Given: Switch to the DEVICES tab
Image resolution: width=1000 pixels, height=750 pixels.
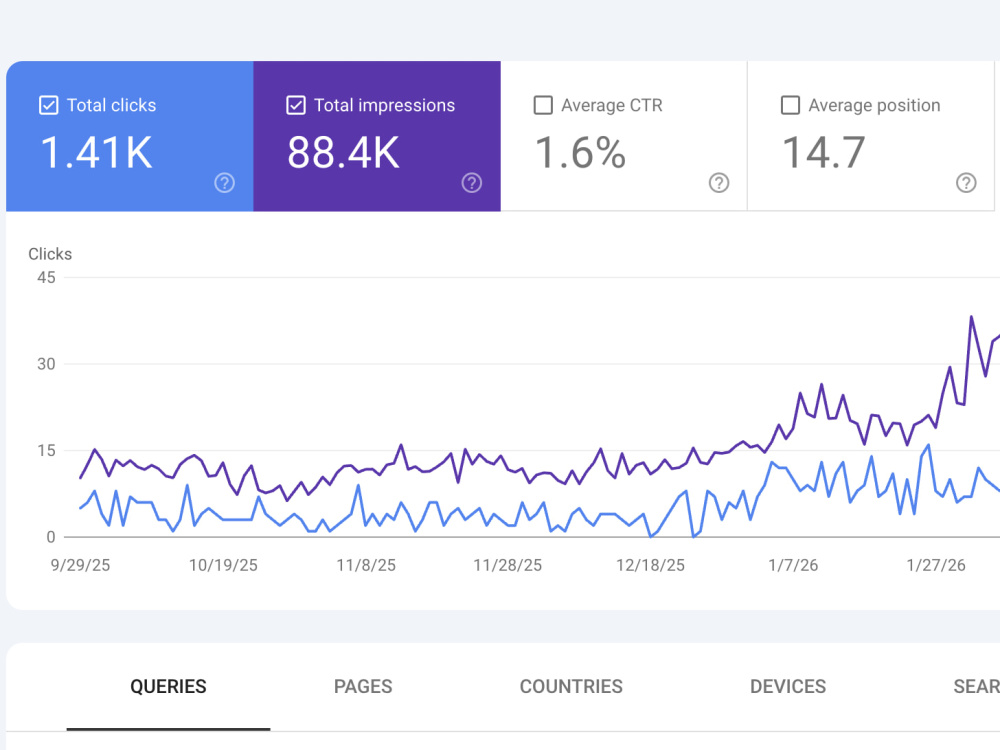Looking at the screenshot, I should [788, 687].
